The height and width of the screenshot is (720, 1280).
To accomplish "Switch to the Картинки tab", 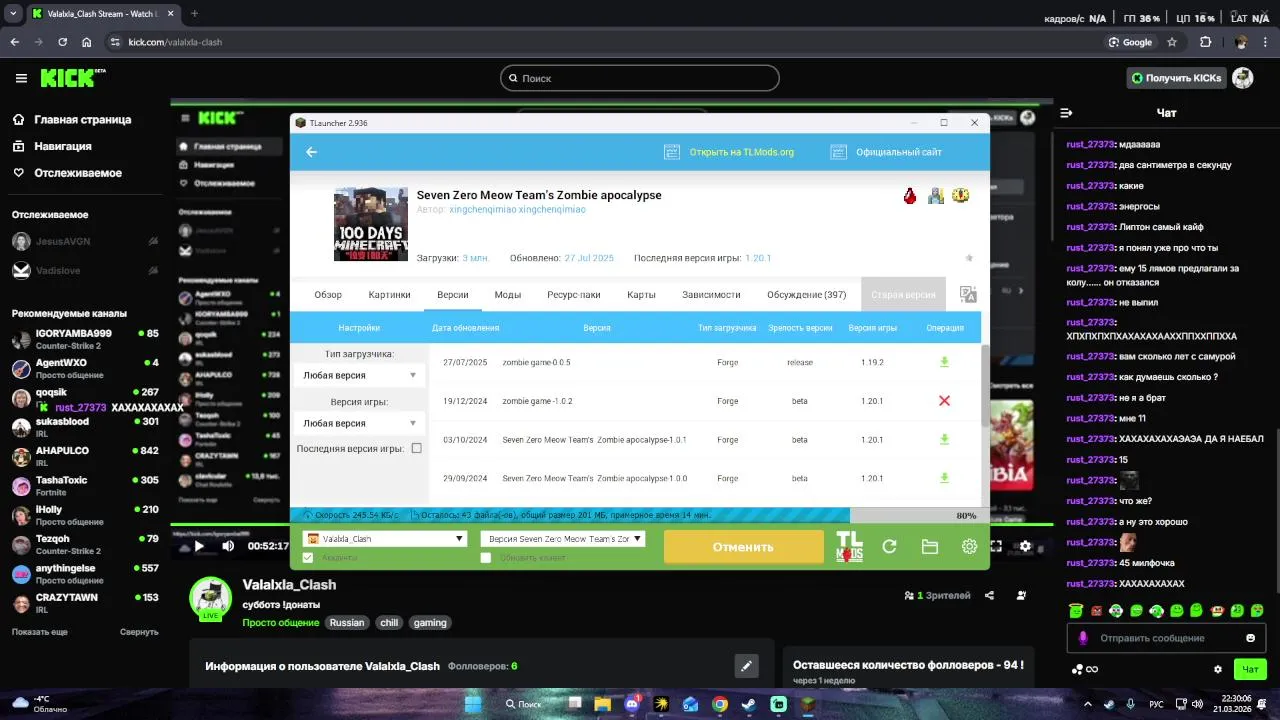I will tap(389, 295).
